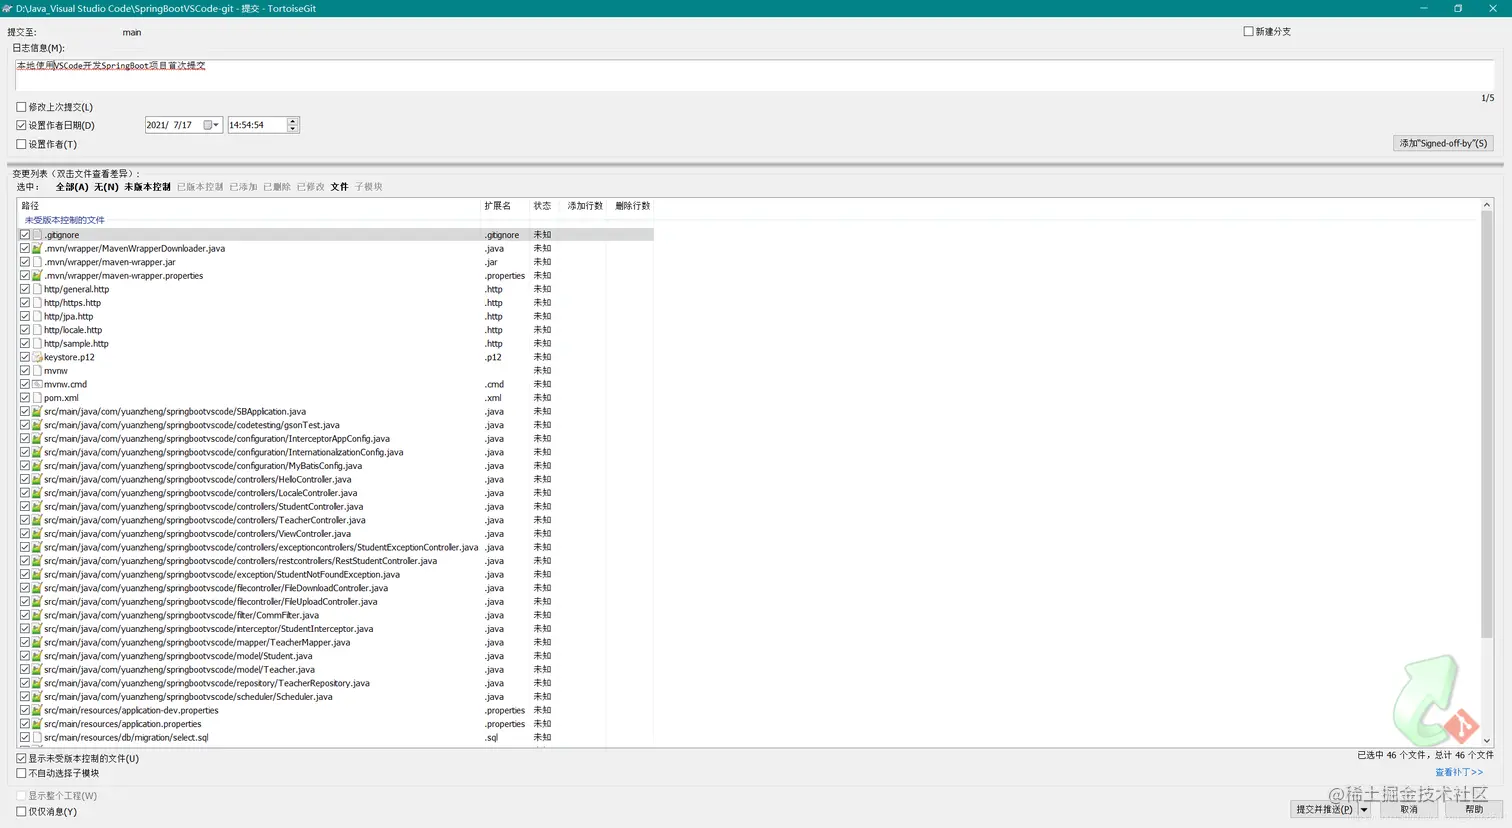Increase the author time with up spinner
This screenshot has width=1512, height=828.
[x=293, y=121]
